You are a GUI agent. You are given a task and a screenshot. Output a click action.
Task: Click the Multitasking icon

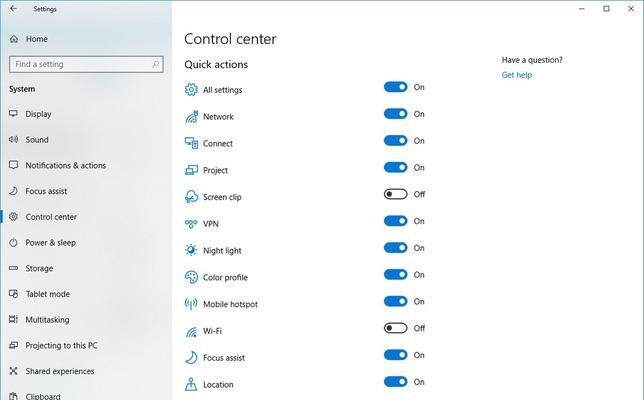(14, 319)
